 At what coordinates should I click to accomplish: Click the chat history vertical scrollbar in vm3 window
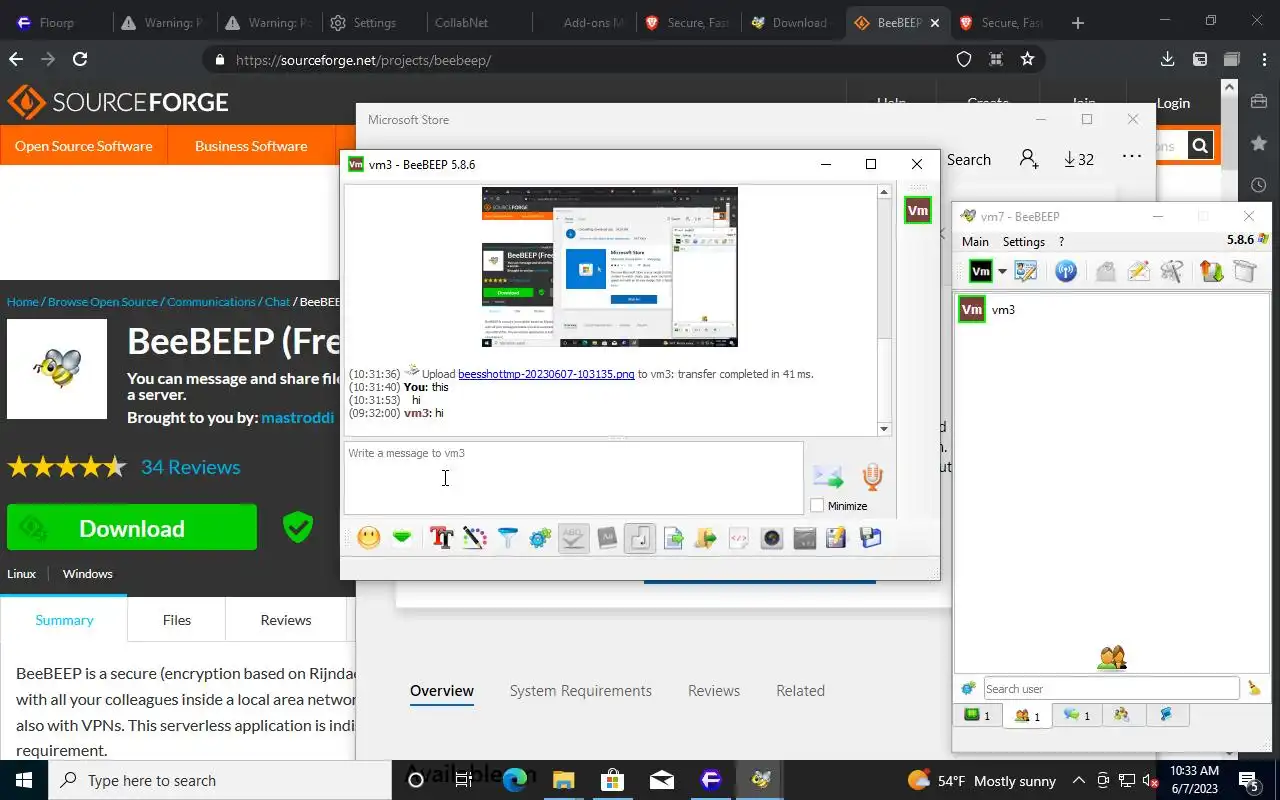click(x=884, y=310)
